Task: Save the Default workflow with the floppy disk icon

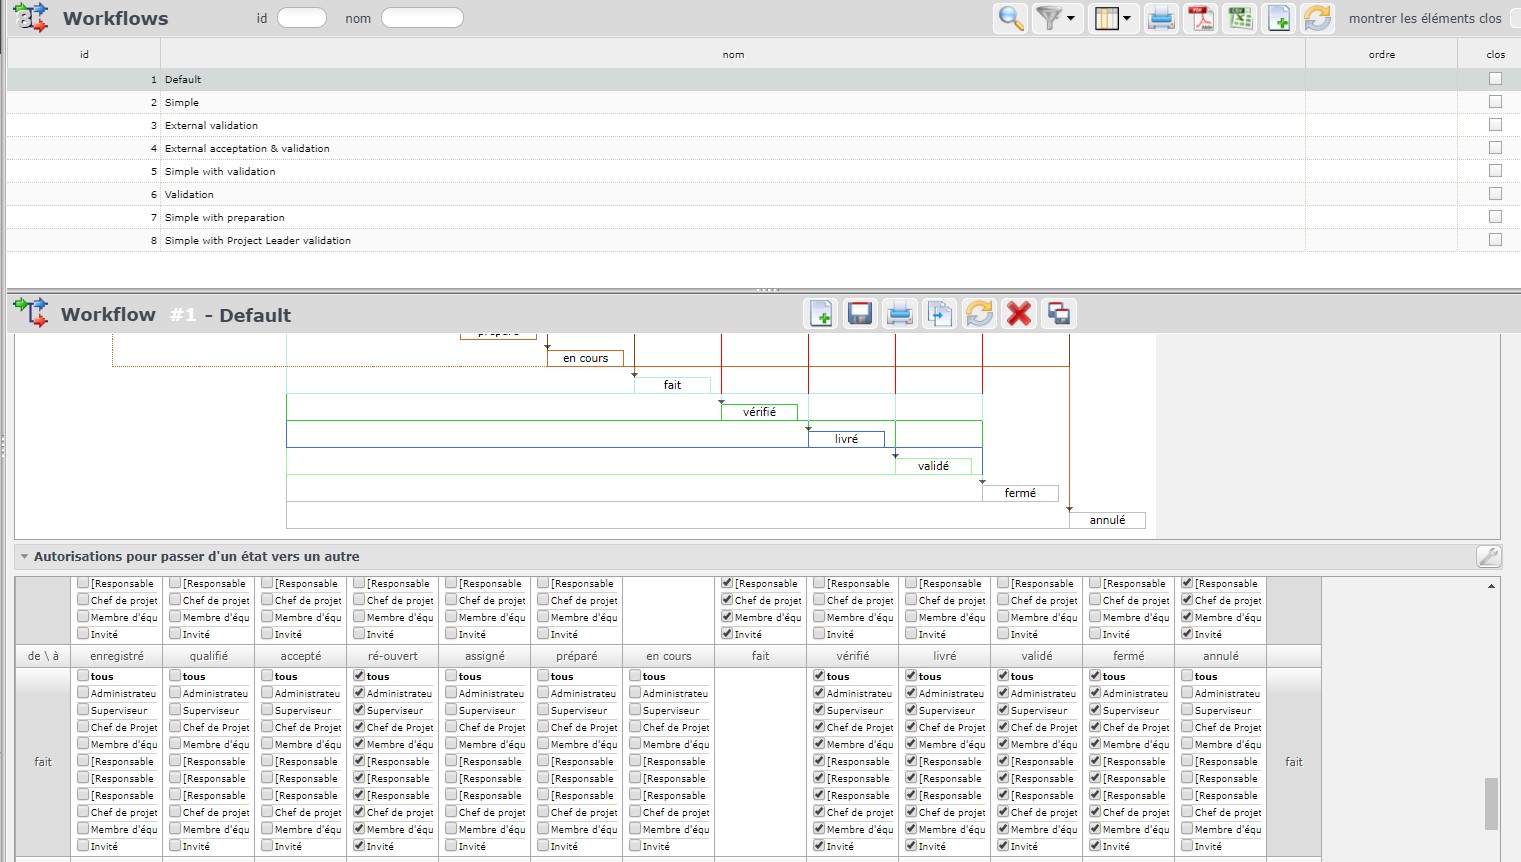Action: tap(859, 314)
